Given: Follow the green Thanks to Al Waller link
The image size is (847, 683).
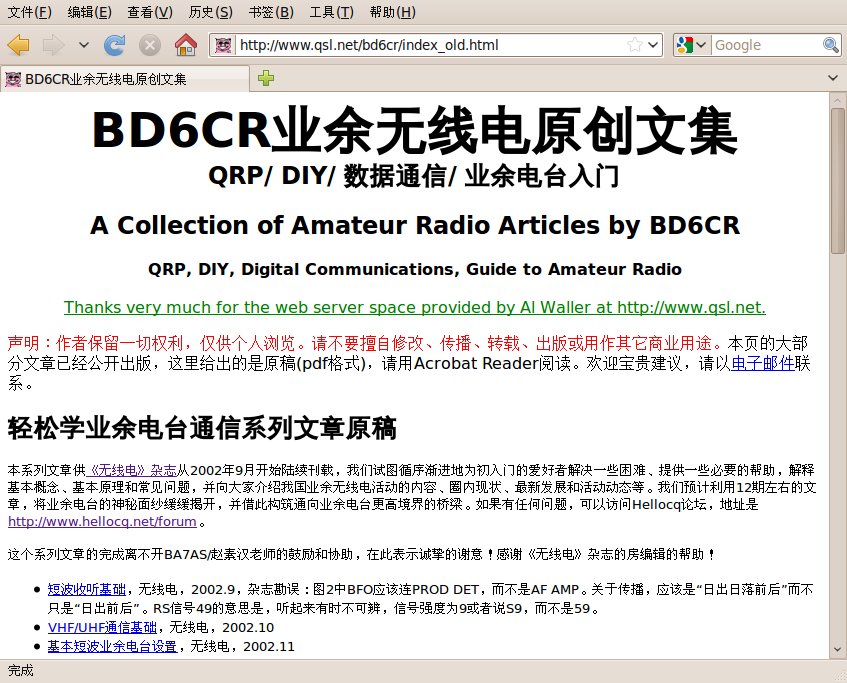Looking at the screenshot, I should pyautogui.click(x=415, y=307).
